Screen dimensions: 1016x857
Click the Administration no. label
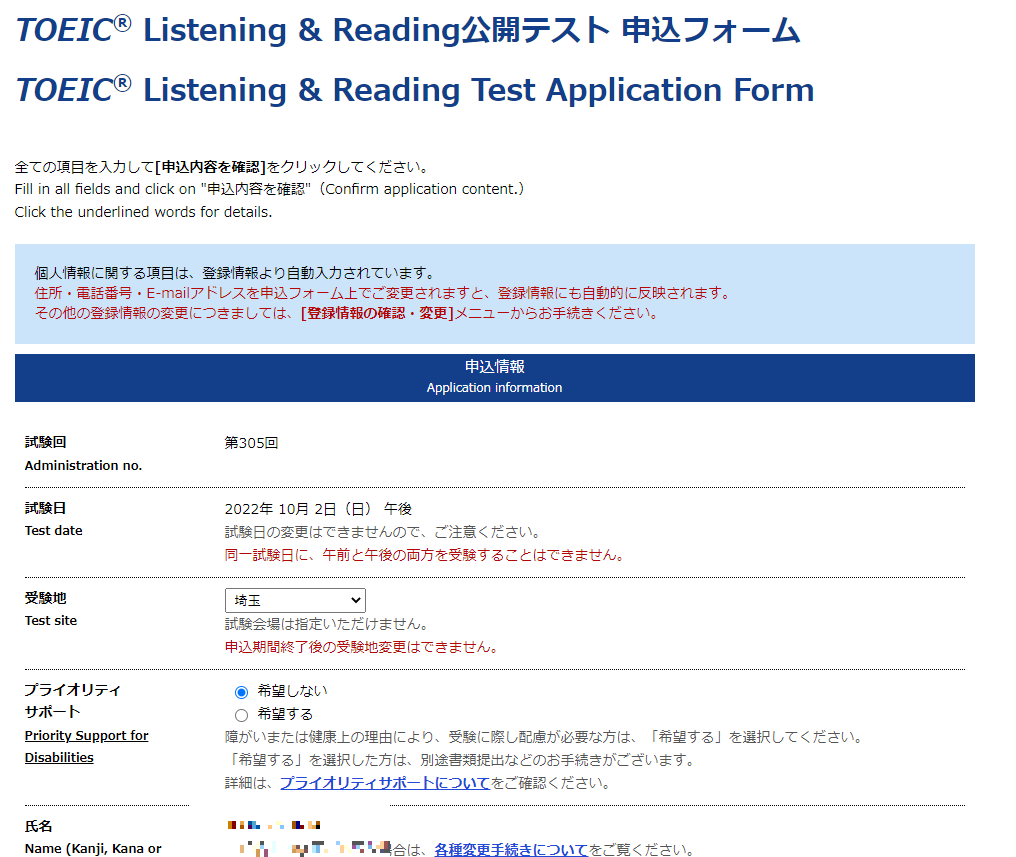84,466
